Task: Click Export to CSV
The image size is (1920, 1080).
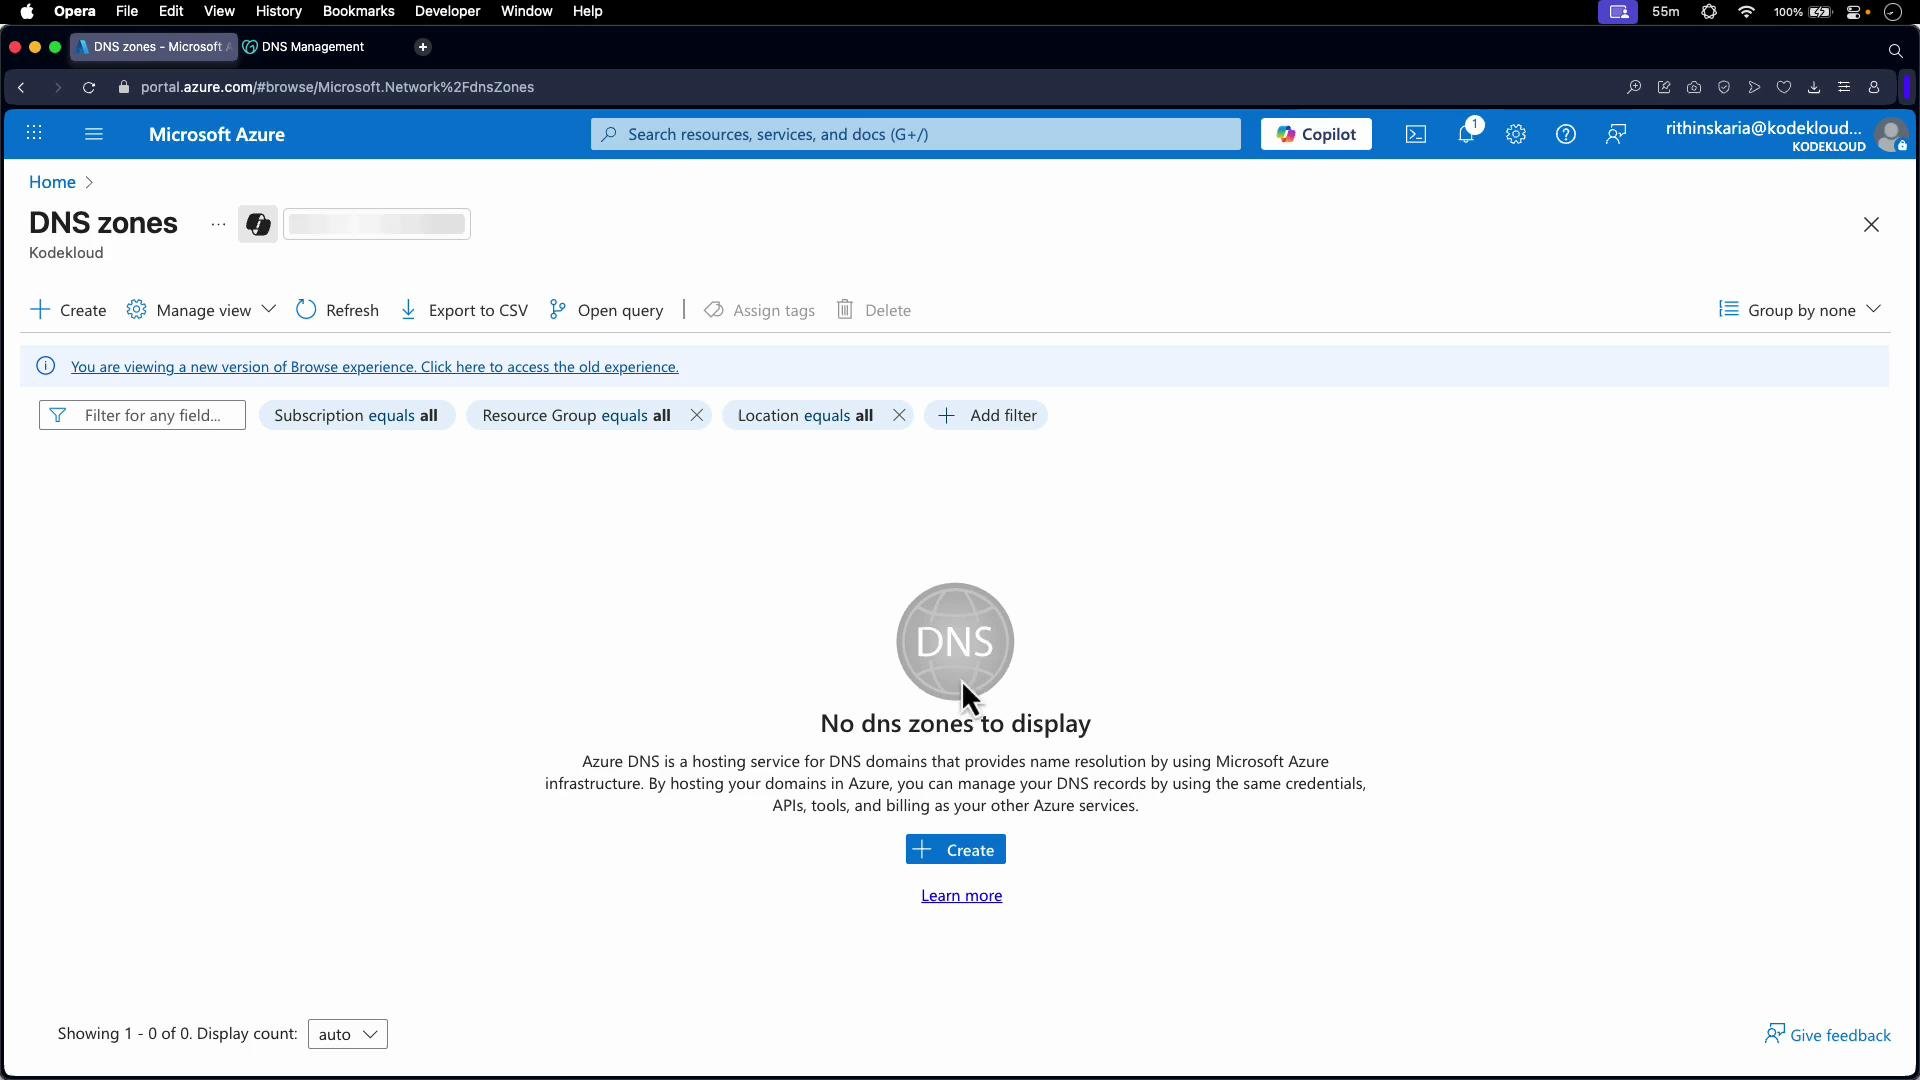Action: click(464, 310)
